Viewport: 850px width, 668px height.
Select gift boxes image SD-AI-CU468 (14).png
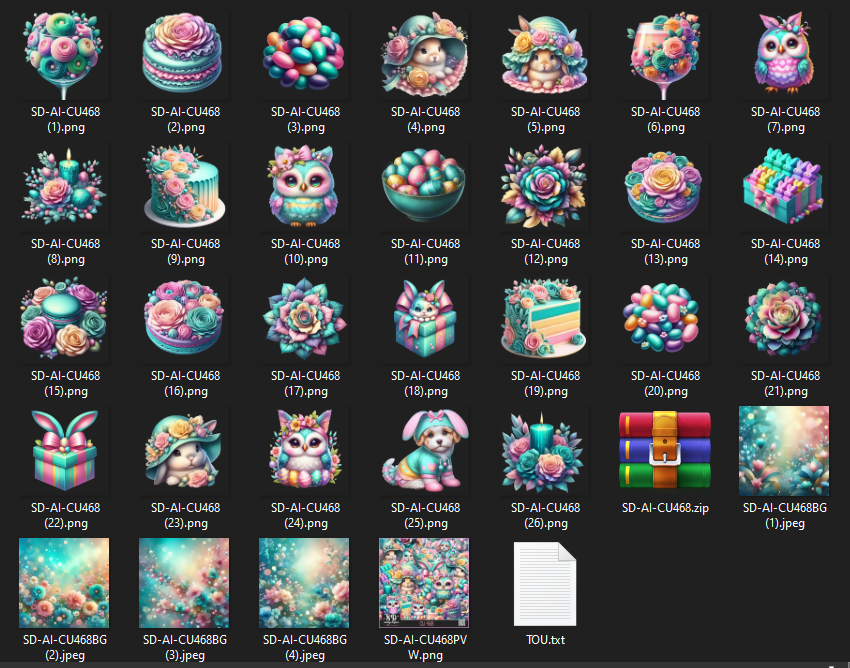[785, 187]
